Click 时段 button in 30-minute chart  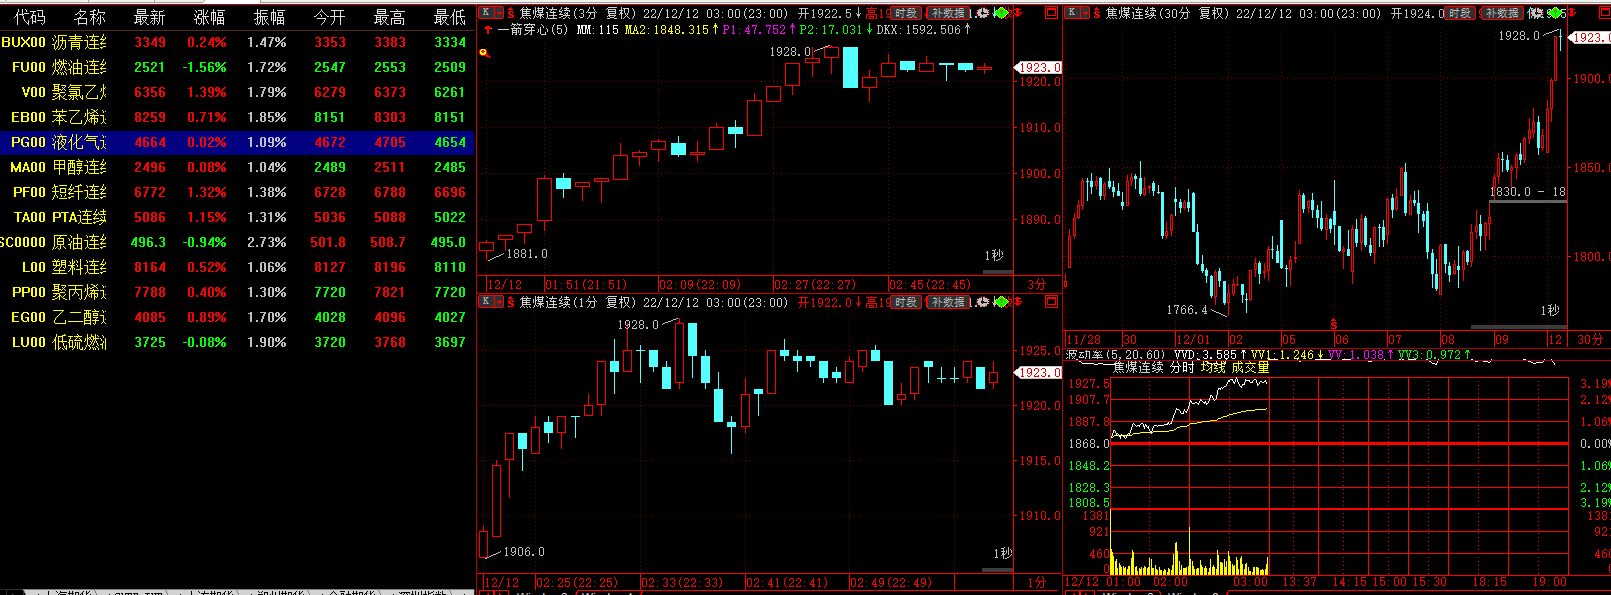[1460, 13]
